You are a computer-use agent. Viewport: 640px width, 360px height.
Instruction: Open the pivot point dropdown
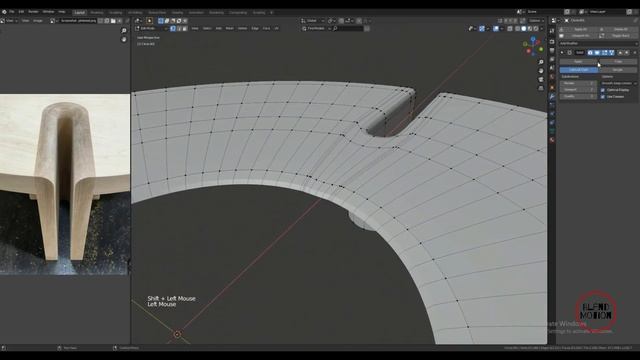pyautogui.click(x=331, y=21)
